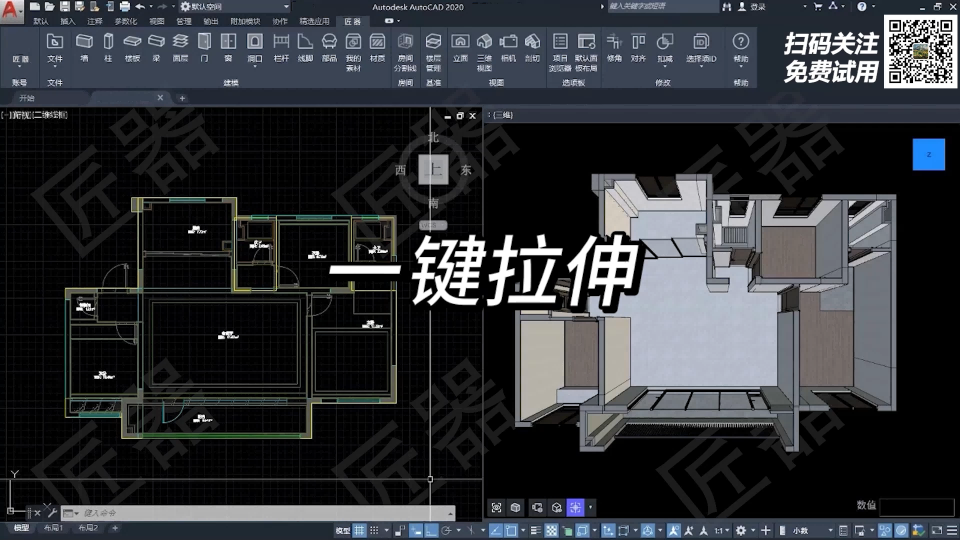Click the 数值 value input field
This screenshot has height=540, width=960.
pyautogui.click(x=917, y=506)
